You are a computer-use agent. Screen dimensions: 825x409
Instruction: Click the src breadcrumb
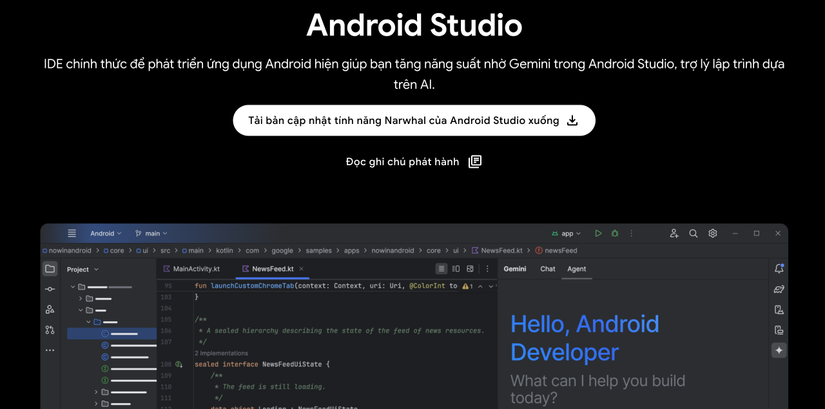[166, 251]
